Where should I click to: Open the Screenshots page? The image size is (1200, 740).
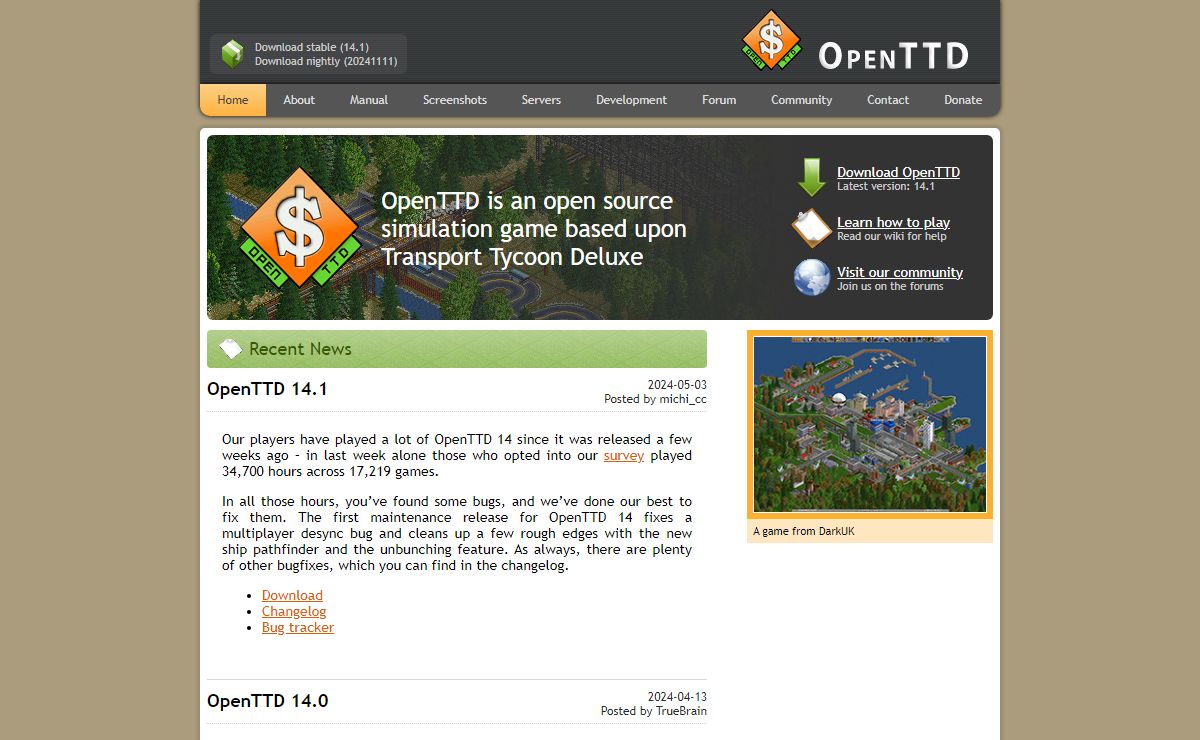click(x=455, y=100)
